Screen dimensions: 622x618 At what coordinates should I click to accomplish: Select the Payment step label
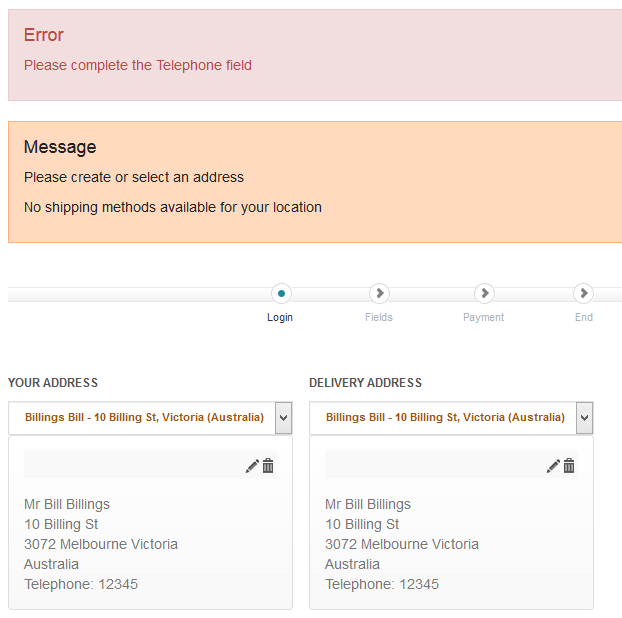[484, 317]
